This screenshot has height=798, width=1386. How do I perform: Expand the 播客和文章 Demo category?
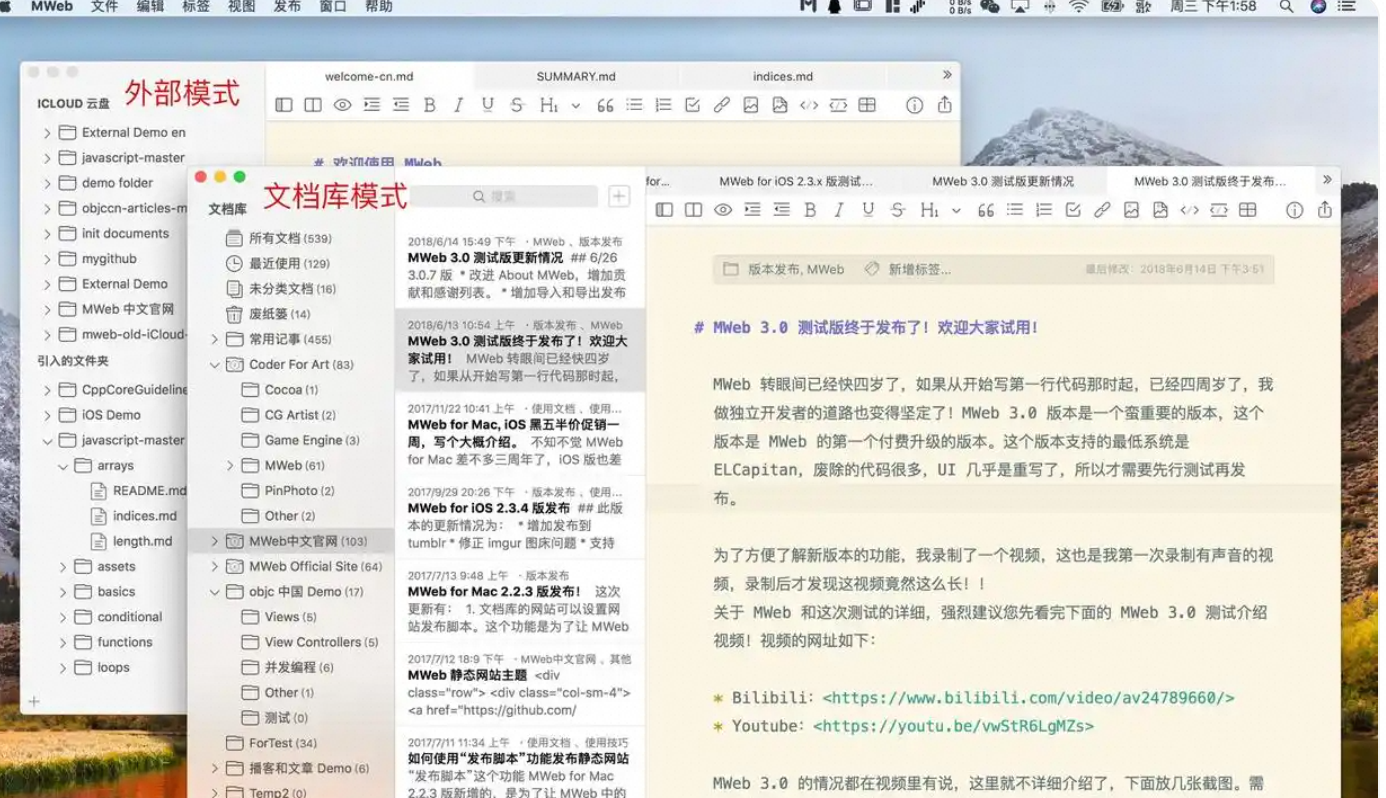click(x=214, y=768)
